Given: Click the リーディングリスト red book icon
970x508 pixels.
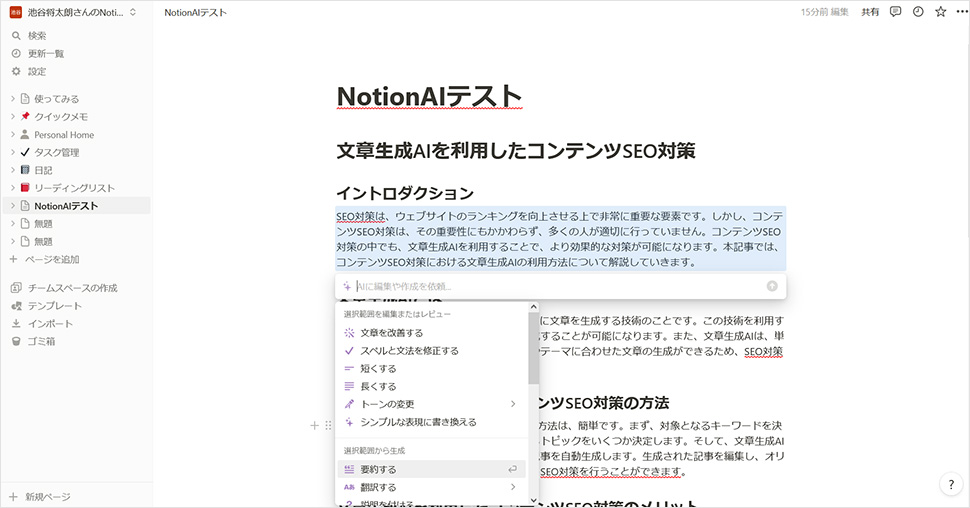Looking at the screenshot, I should [x=25, y=187].
